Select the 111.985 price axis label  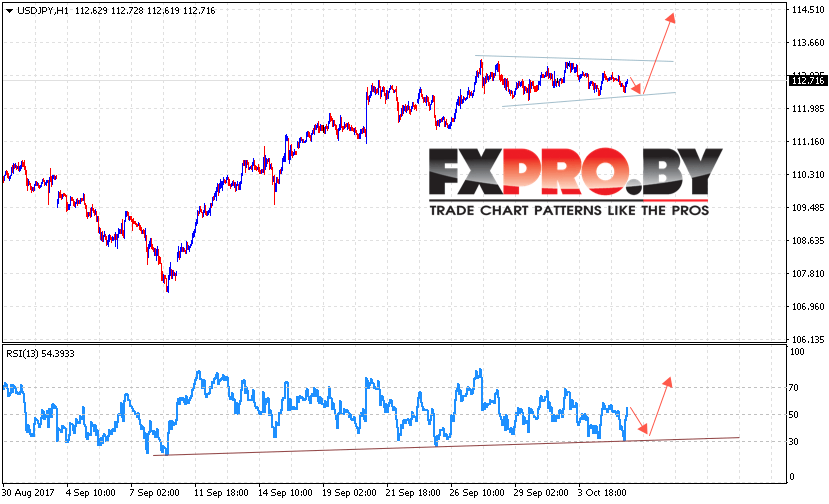click(807, 108)
